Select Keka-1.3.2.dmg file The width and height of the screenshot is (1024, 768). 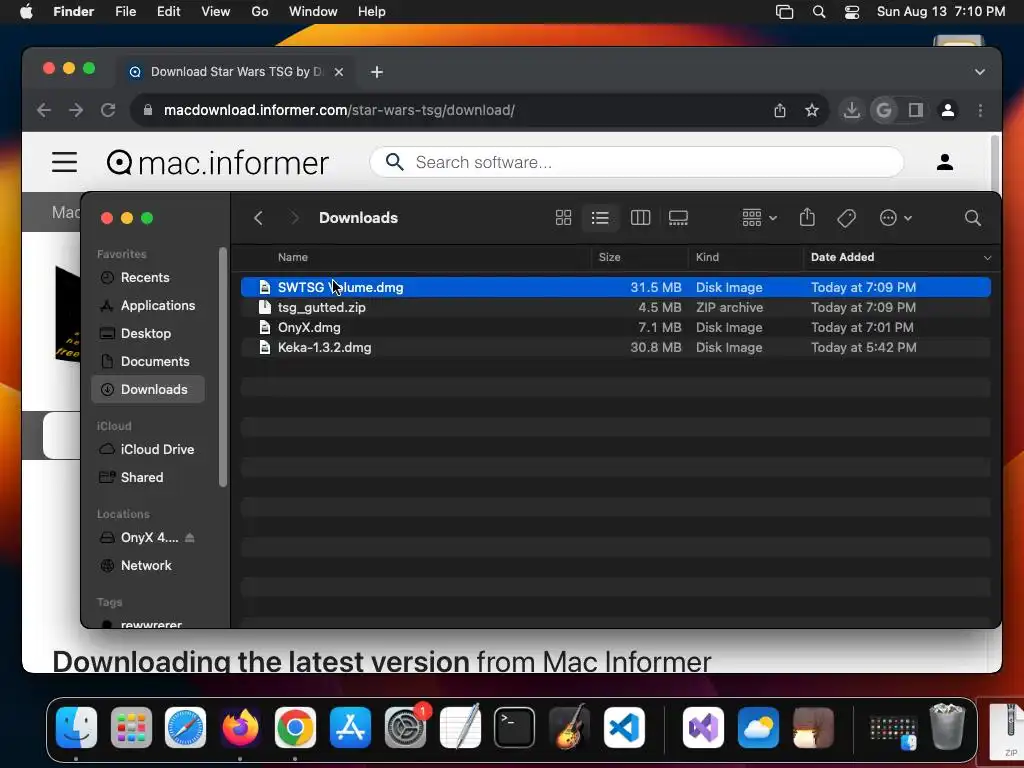point(616,347)
